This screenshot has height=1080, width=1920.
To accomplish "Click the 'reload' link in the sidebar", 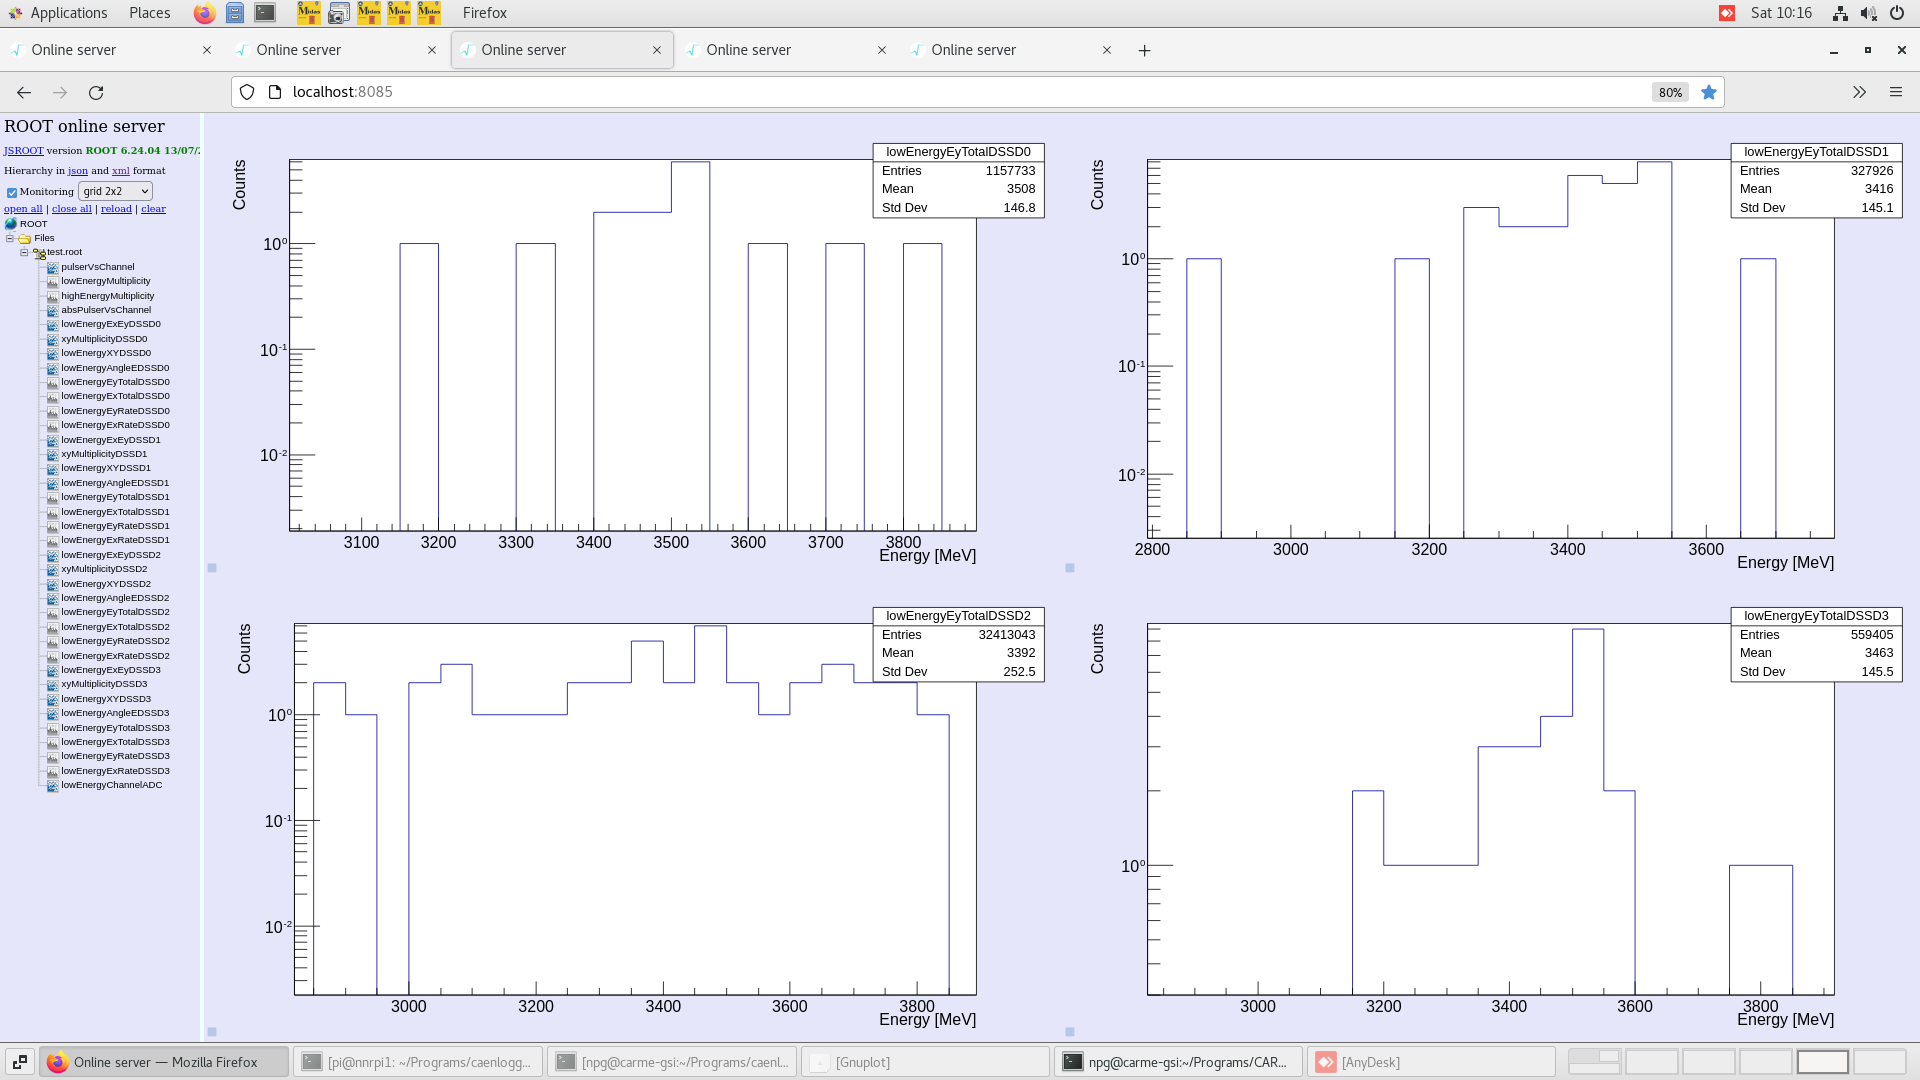I will (x=116, y=209).
